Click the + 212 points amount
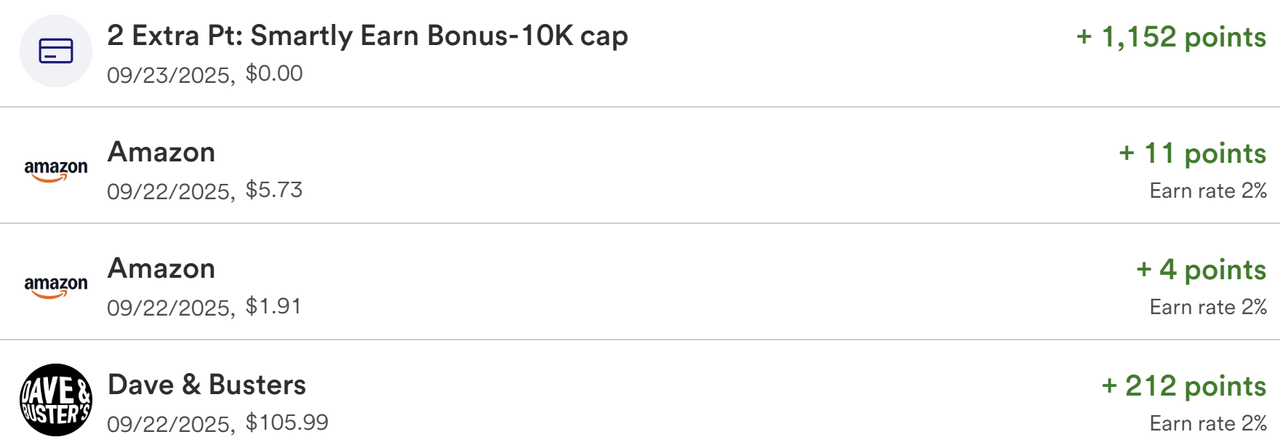Screen dimensions: 1280x445 1183,386
